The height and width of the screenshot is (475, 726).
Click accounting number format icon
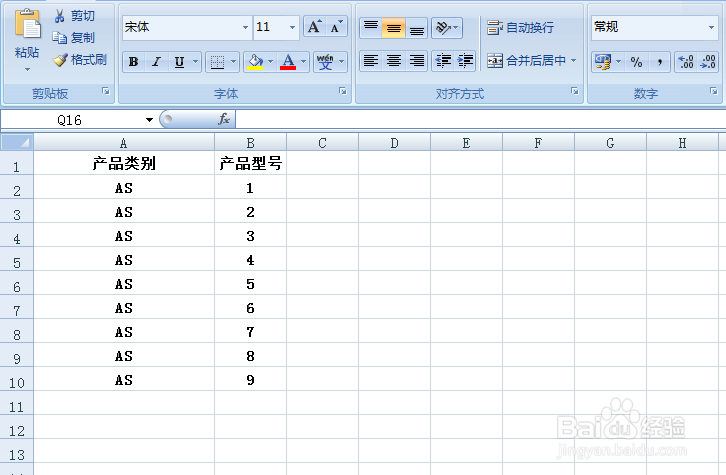point(602,62)
